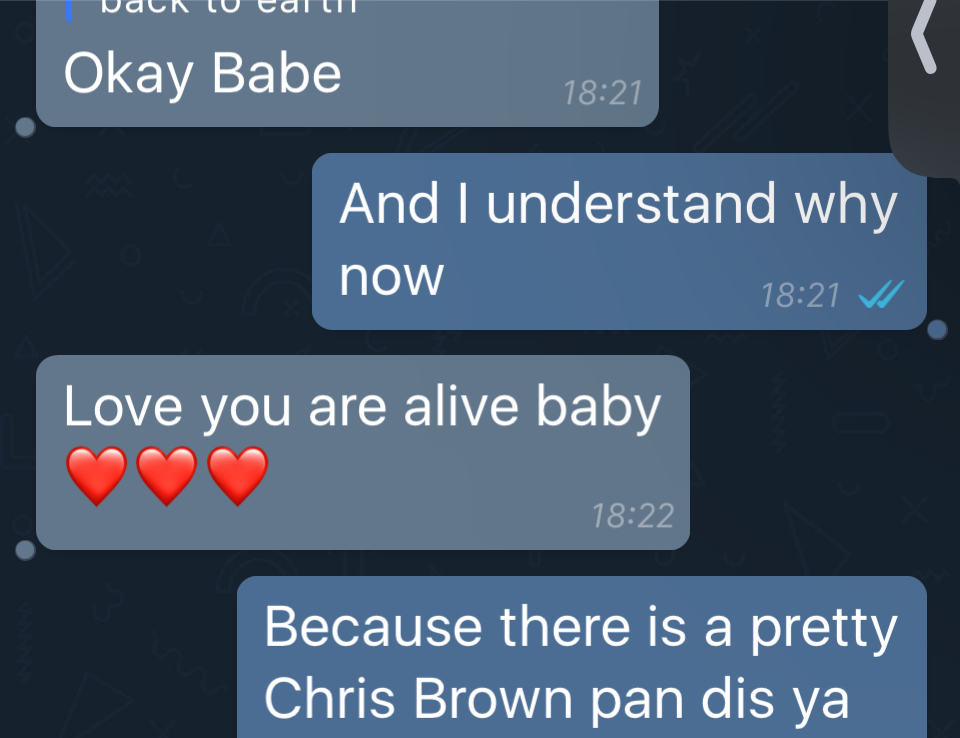Select dot beside 'Okay Babe' message
Image resolution: width=960 pixels, height=738 pixels.
25,127
